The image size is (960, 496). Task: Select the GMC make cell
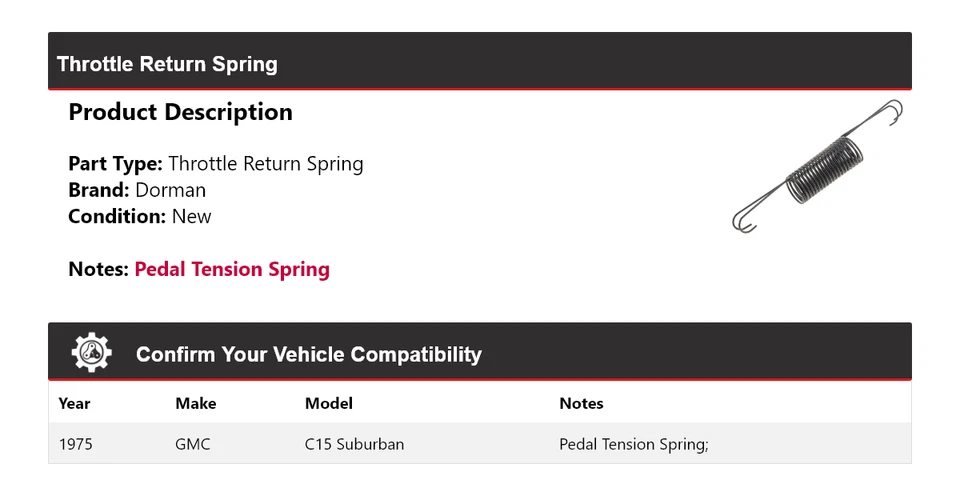[x=193, y=444]
